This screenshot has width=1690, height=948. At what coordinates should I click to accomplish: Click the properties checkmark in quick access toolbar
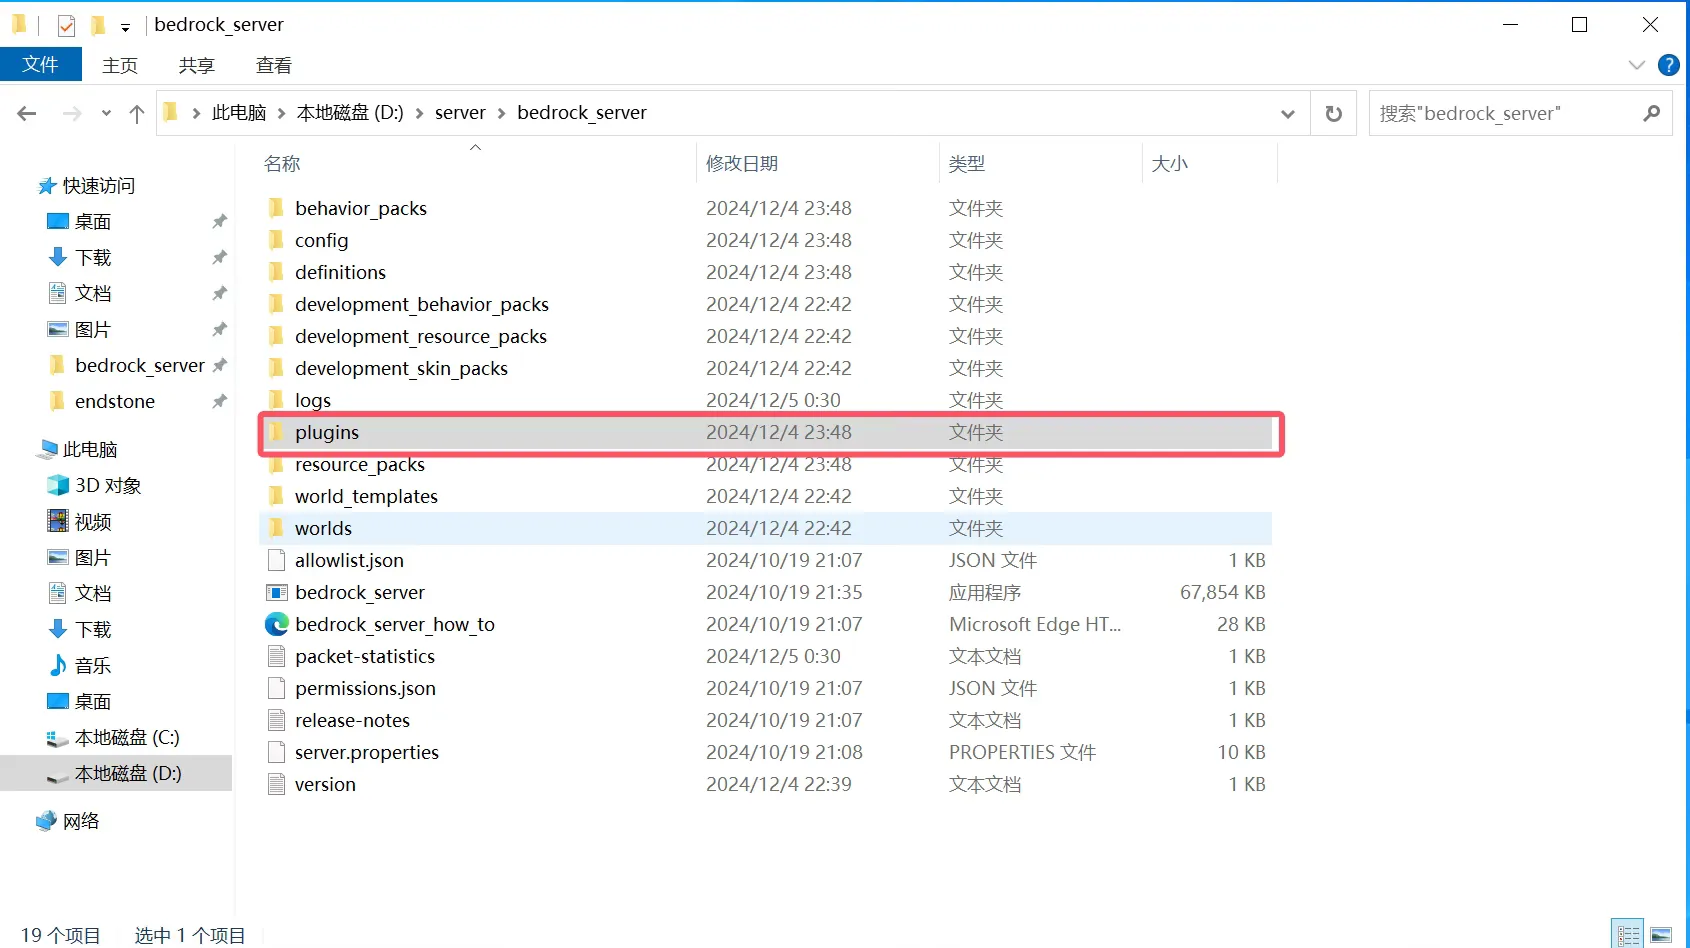tap(66, 26)
